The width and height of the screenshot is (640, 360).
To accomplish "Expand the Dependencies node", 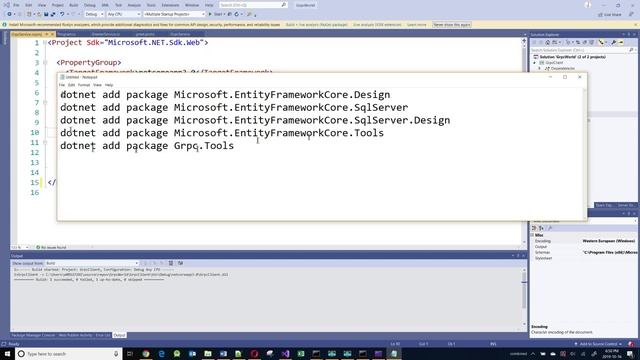I will coord(540,69).
